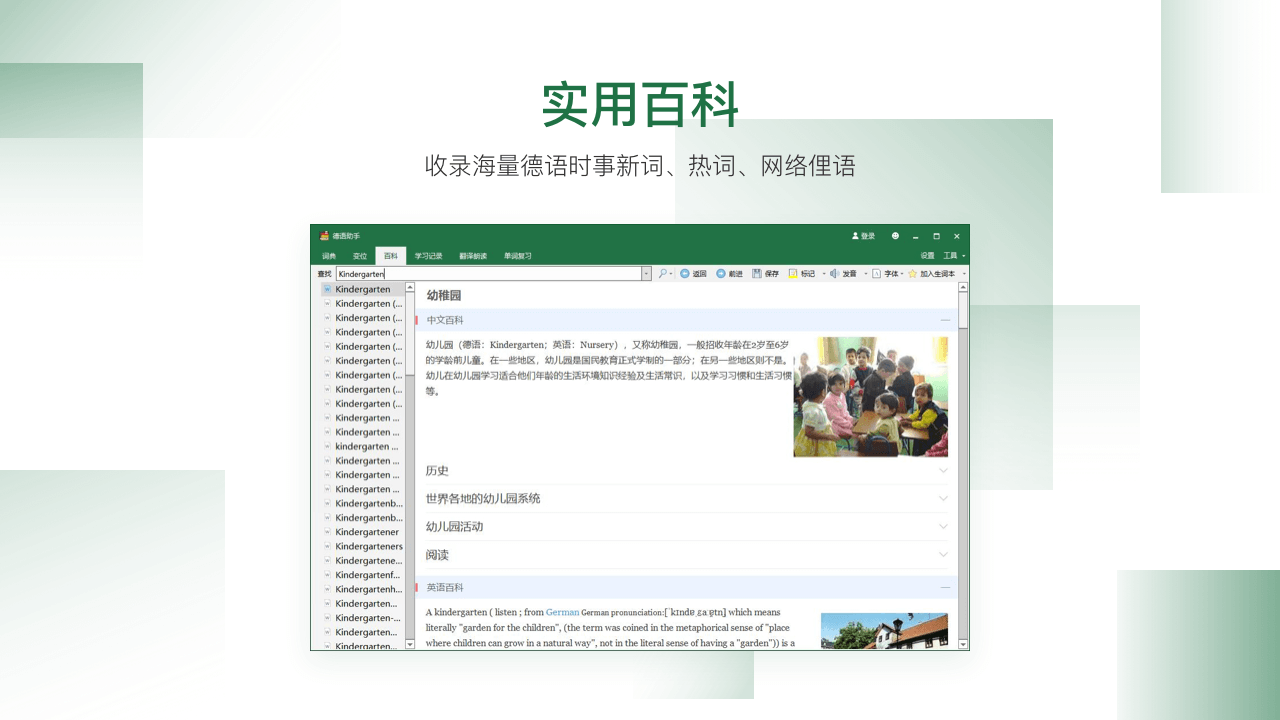Viewport: 1280px width, 720px height.
Task: Switch to the 翻译朗读 tab
Action: 471,255
